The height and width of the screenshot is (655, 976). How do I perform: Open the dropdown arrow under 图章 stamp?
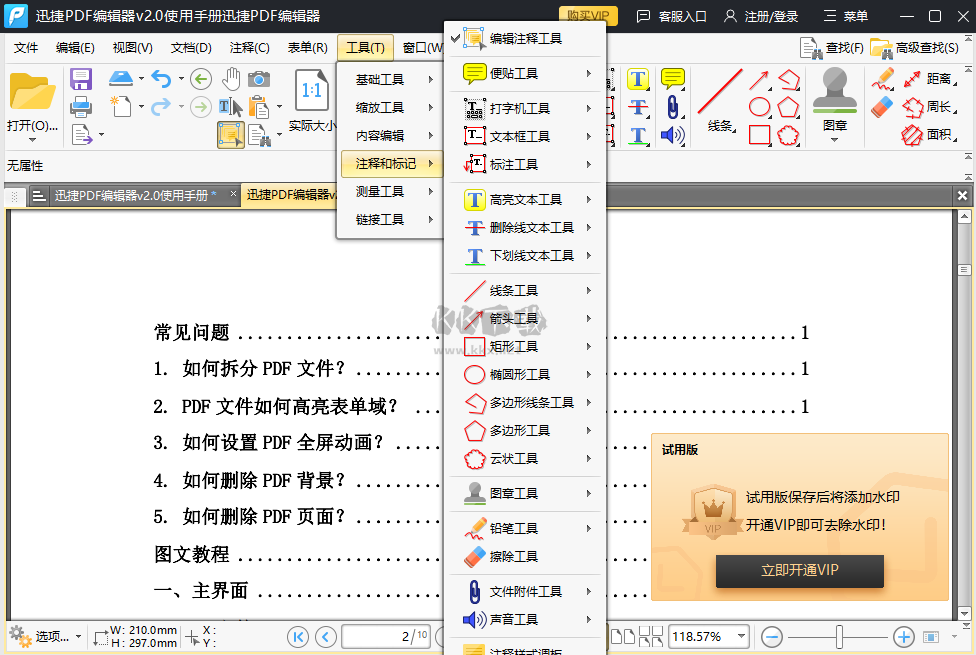835,139
